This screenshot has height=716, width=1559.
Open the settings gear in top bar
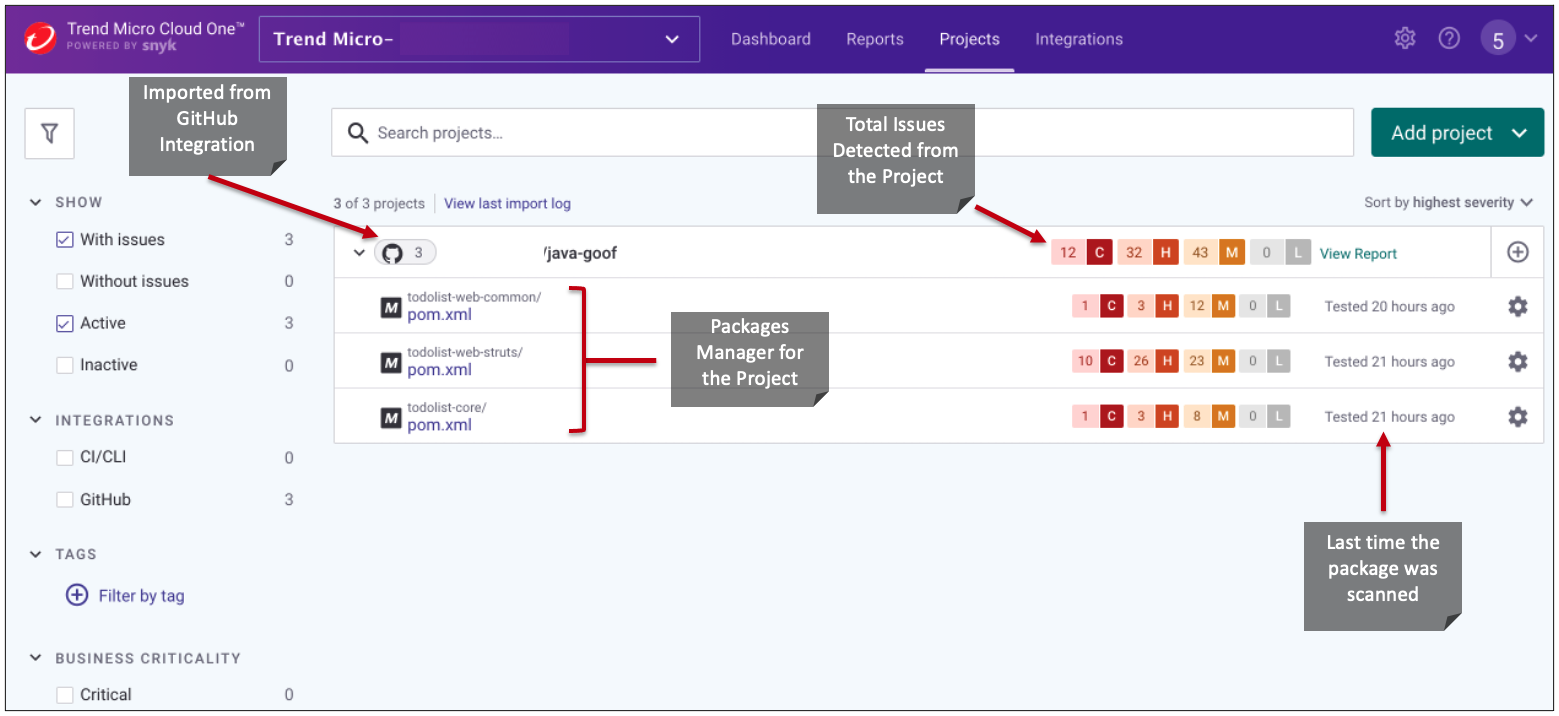pyautogui.click(x=1405, y=39)
